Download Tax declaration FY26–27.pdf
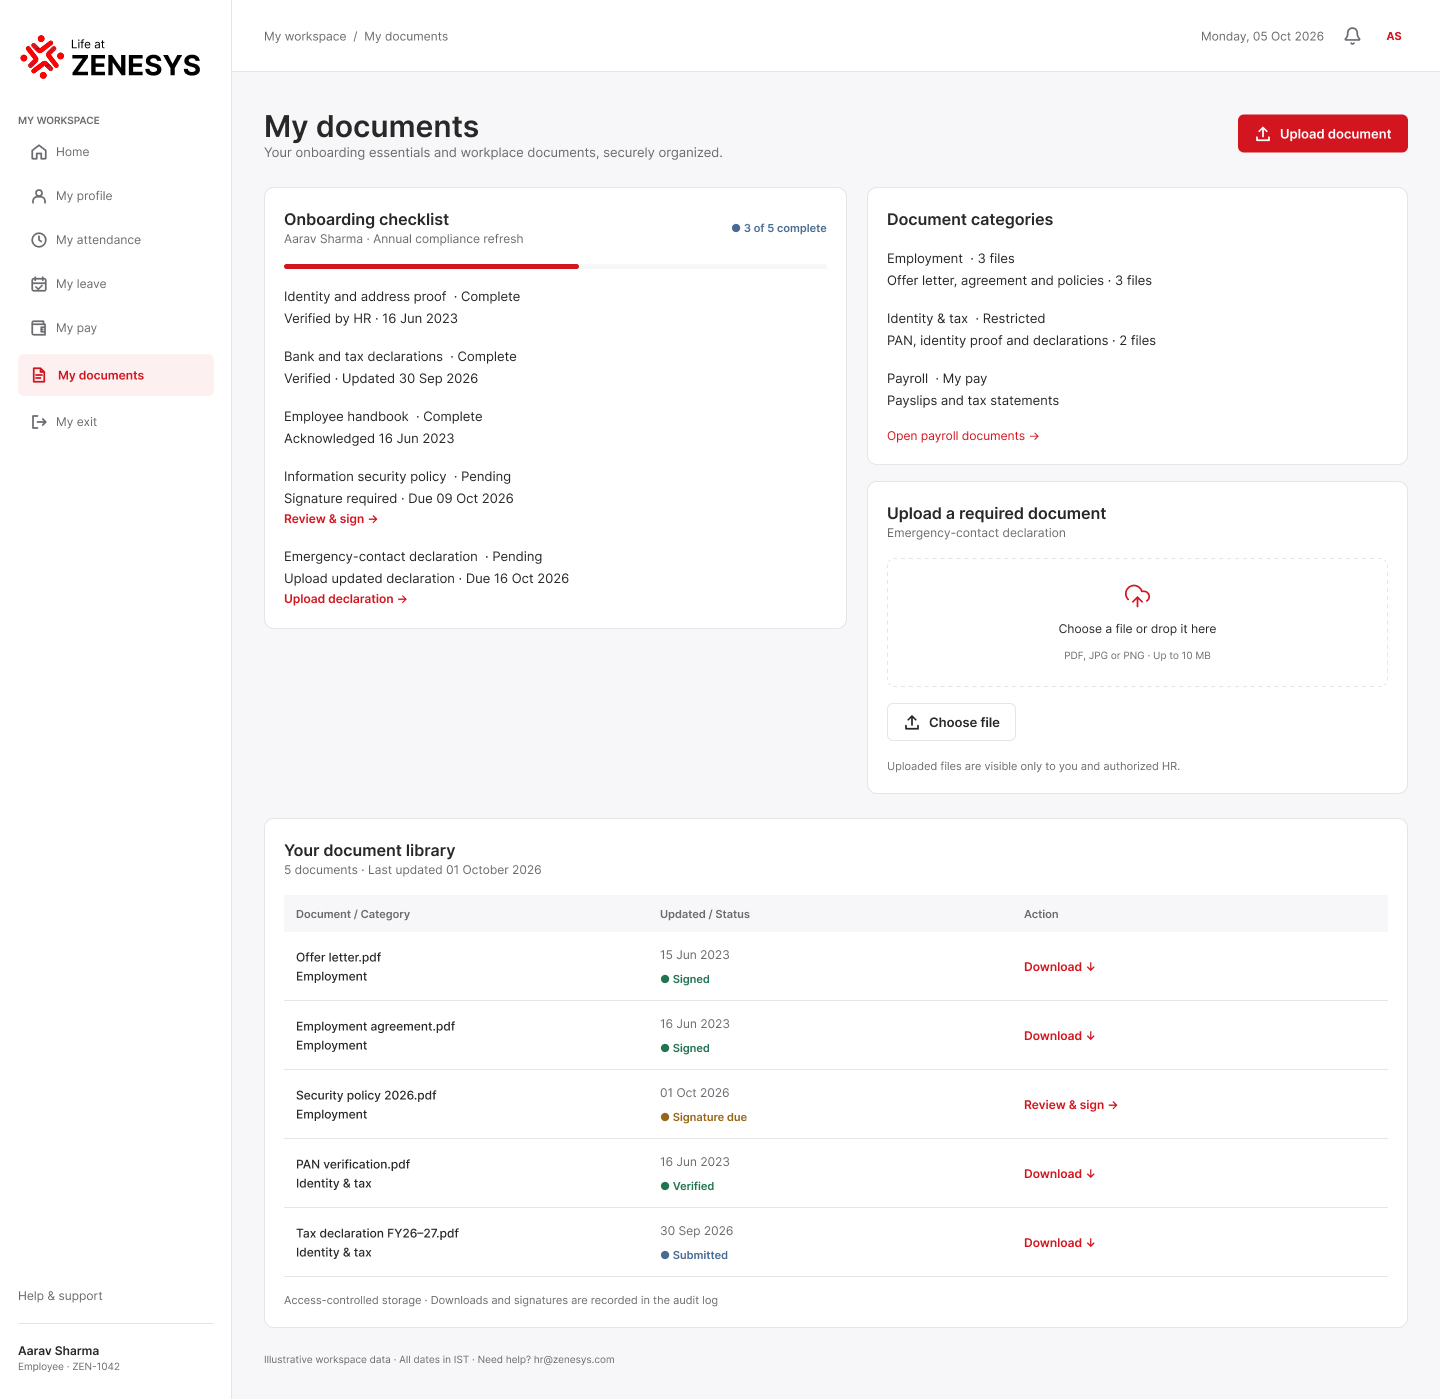The width and height of the screenshot is (1440, 1399). pos(1060,1243)
